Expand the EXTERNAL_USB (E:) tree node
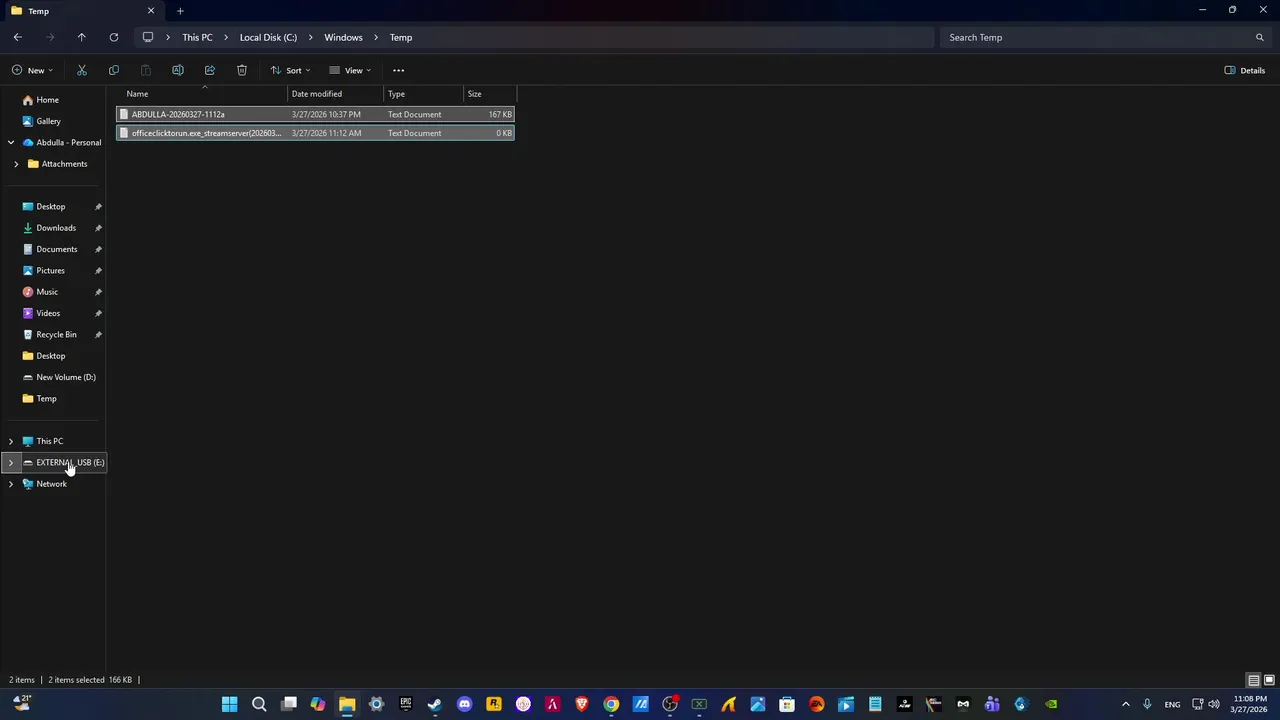 (x=11, y=462)
